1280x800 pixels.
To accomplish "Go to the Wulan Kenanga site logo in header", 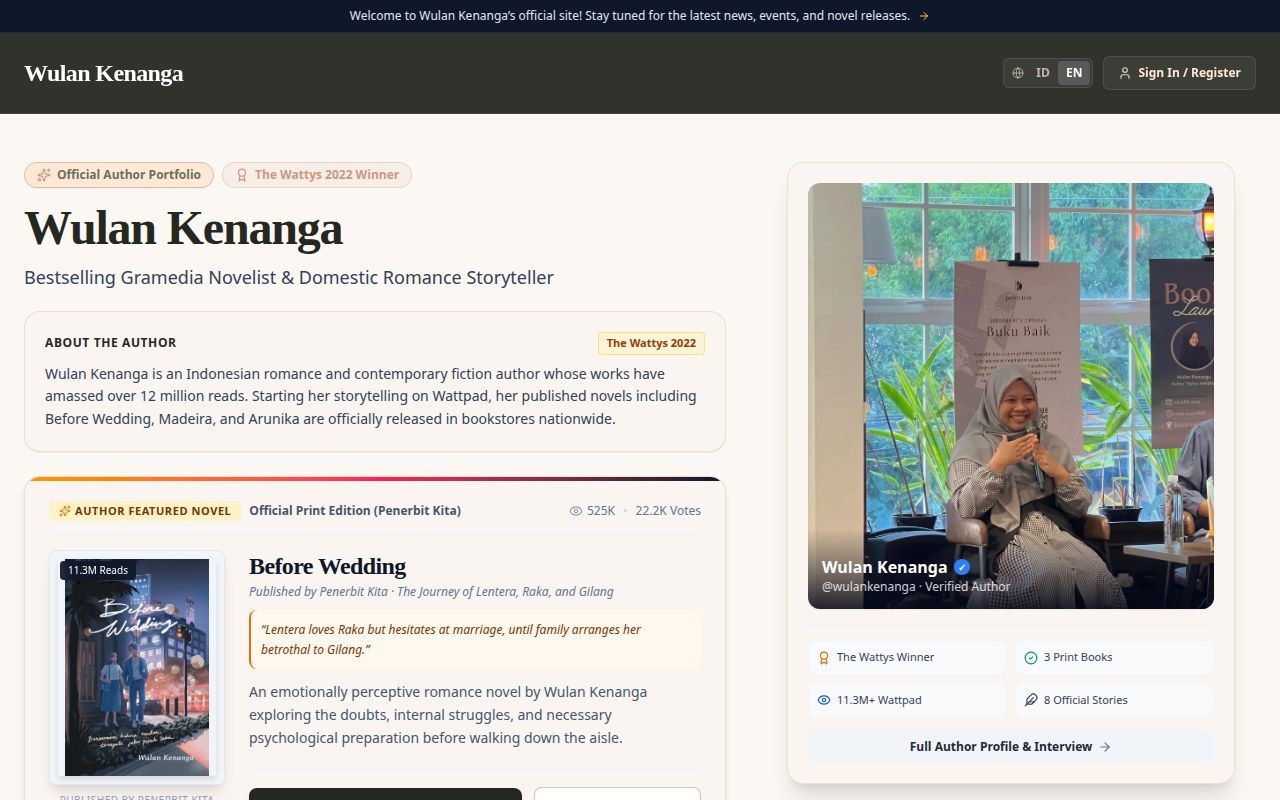I will pyautogui.click(x=104, y=73).
